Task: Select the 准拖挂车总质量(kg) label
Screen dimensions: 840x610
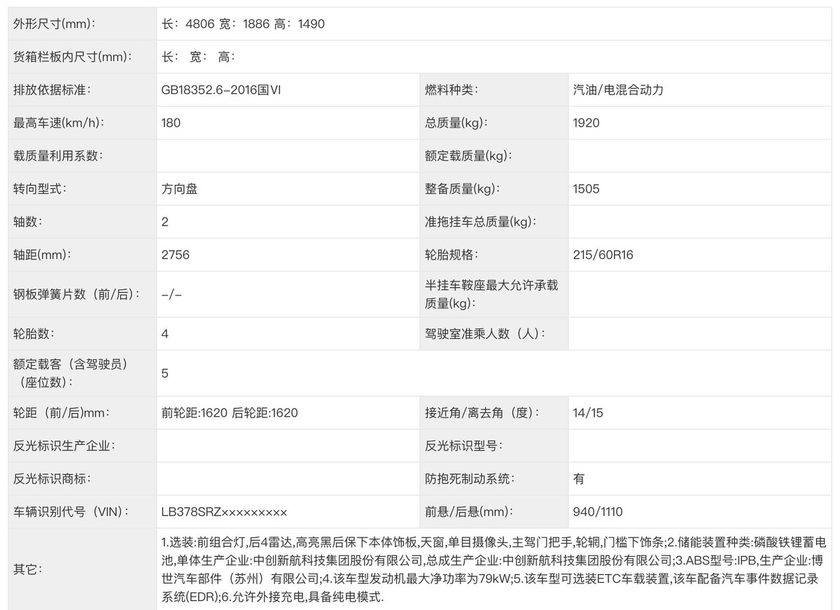Action: tap(481, 222)
